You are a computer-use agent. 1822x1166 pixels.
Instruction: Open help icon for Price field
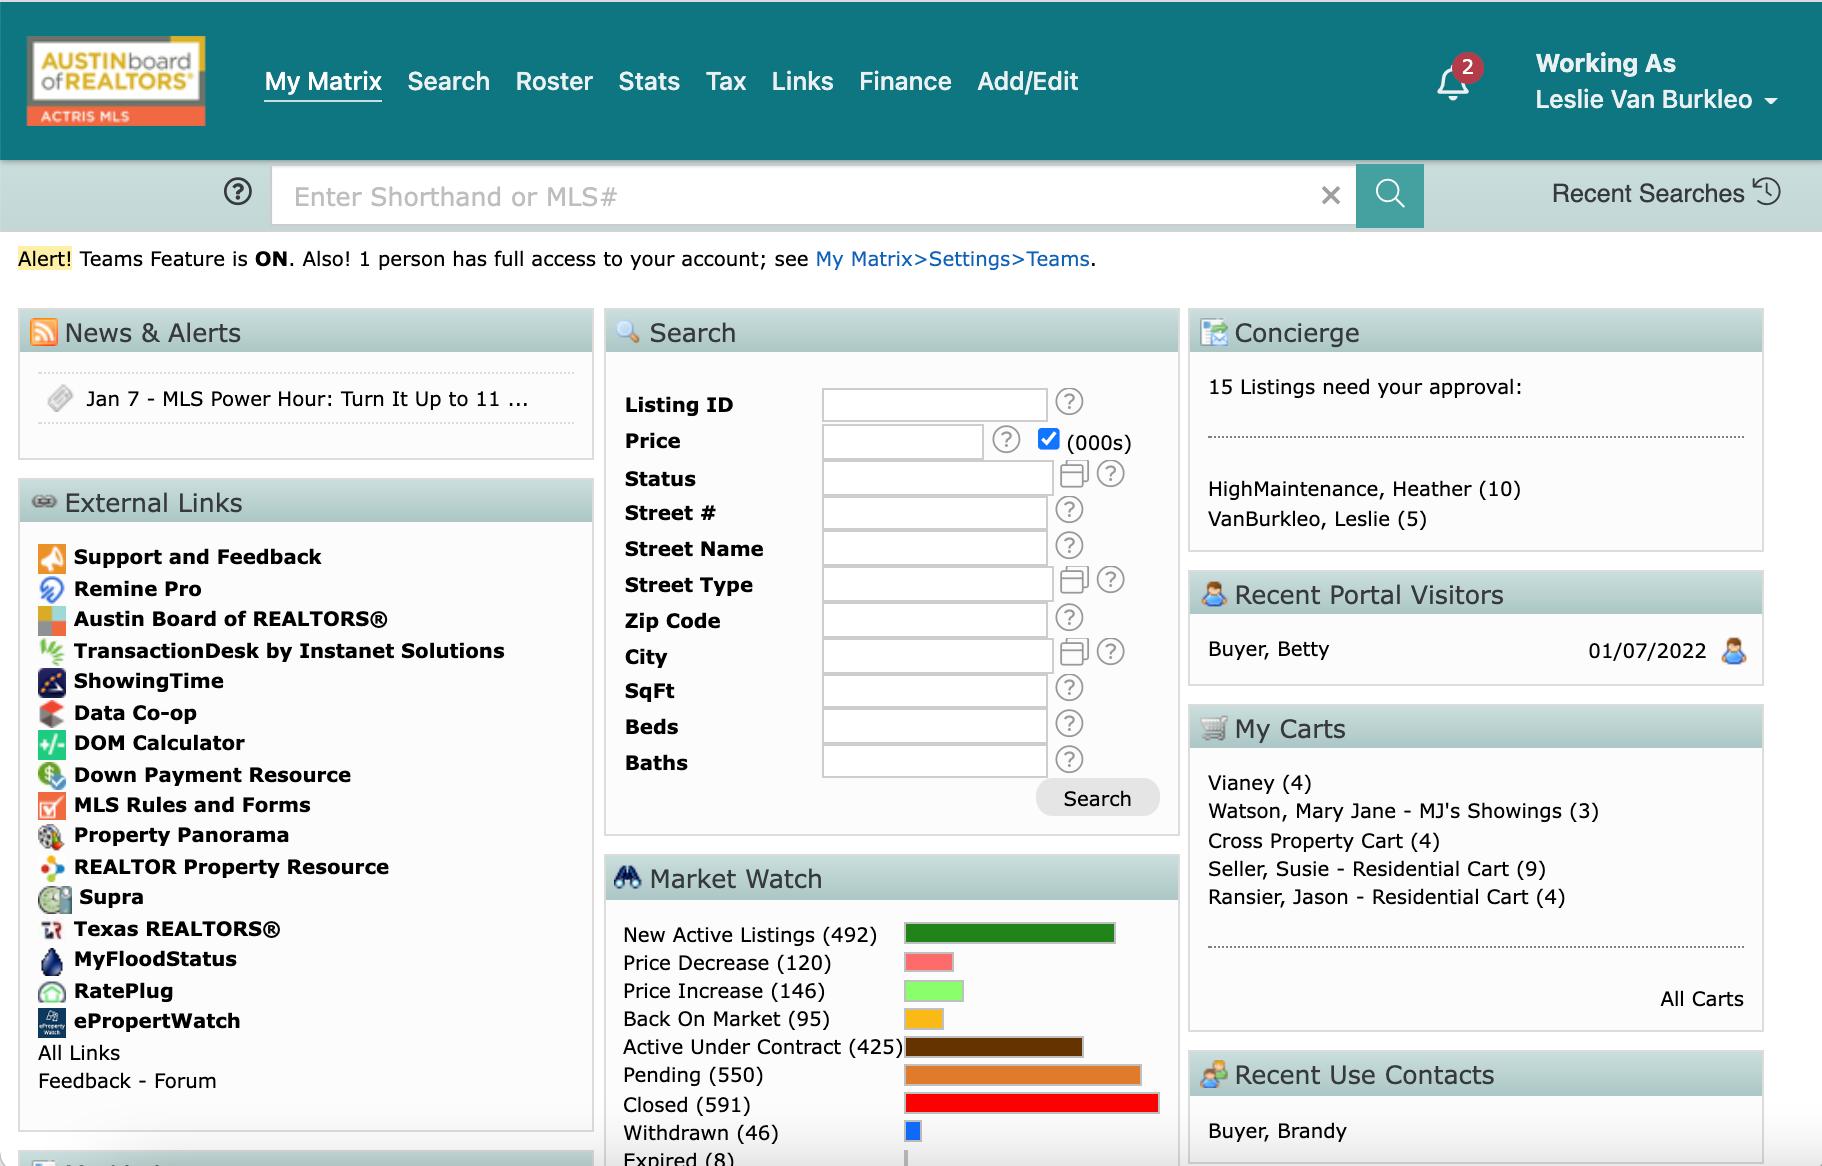tap(1006, 439)
